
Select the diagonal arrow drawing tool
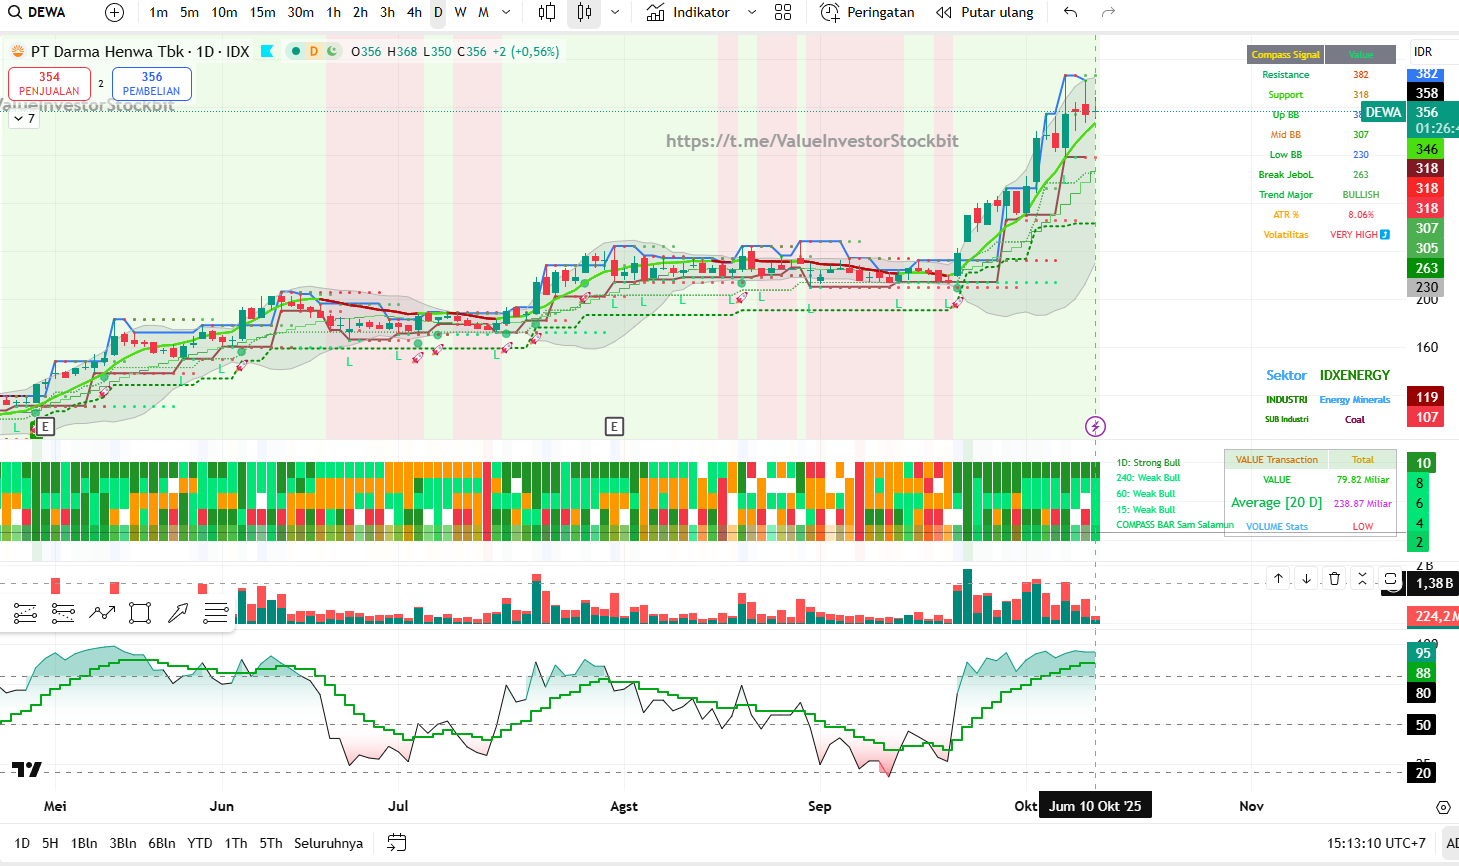(x=178, y=613)
